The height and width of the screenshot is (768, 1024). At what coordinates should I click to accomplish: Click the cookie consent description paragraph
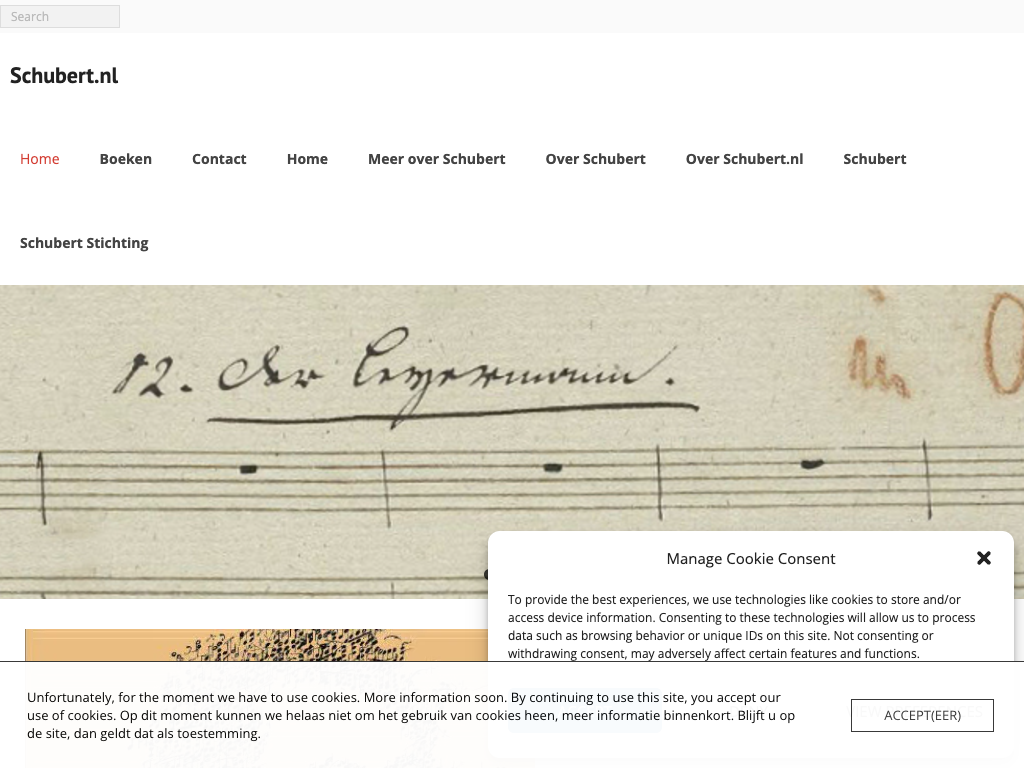pos(741,626)
